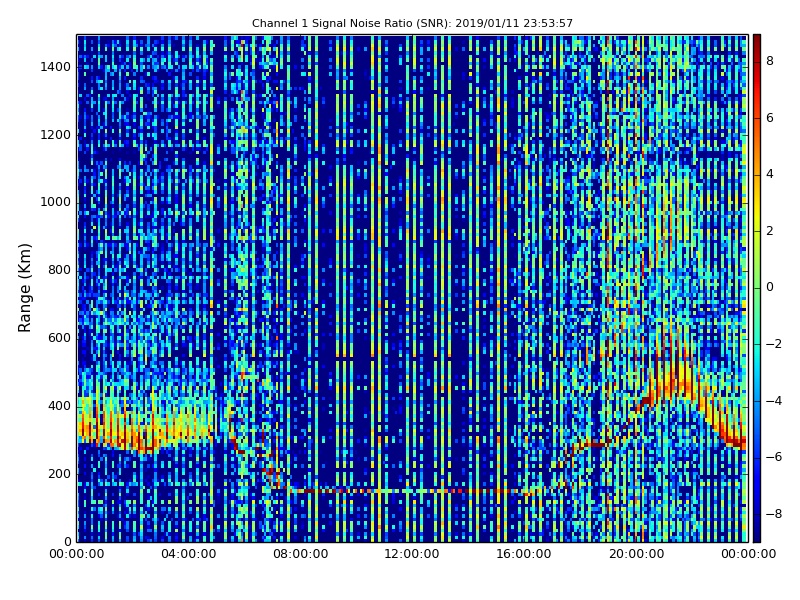This screenshot has width=800, height=600.
Task: Click the colorbar label −6
Action: pos(774,457)
